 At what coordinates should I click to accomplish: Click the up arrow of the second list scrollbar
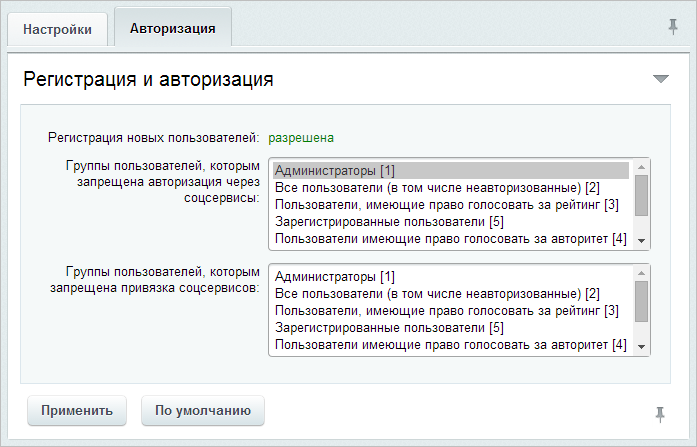pos(641,273)
